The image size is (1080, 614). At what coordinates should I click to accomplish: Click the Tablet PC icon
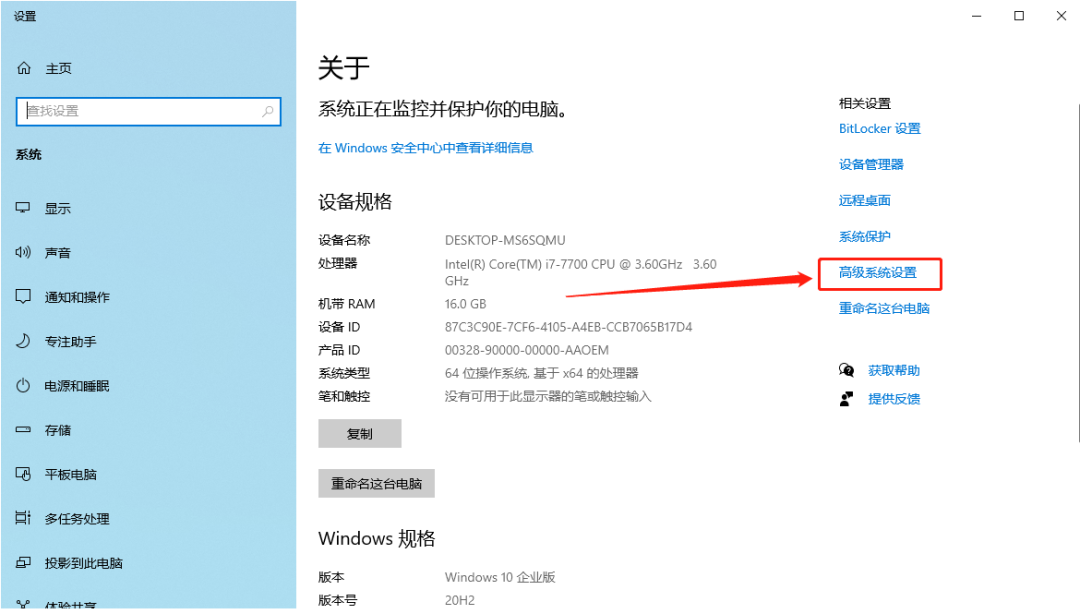coord(23,474)
